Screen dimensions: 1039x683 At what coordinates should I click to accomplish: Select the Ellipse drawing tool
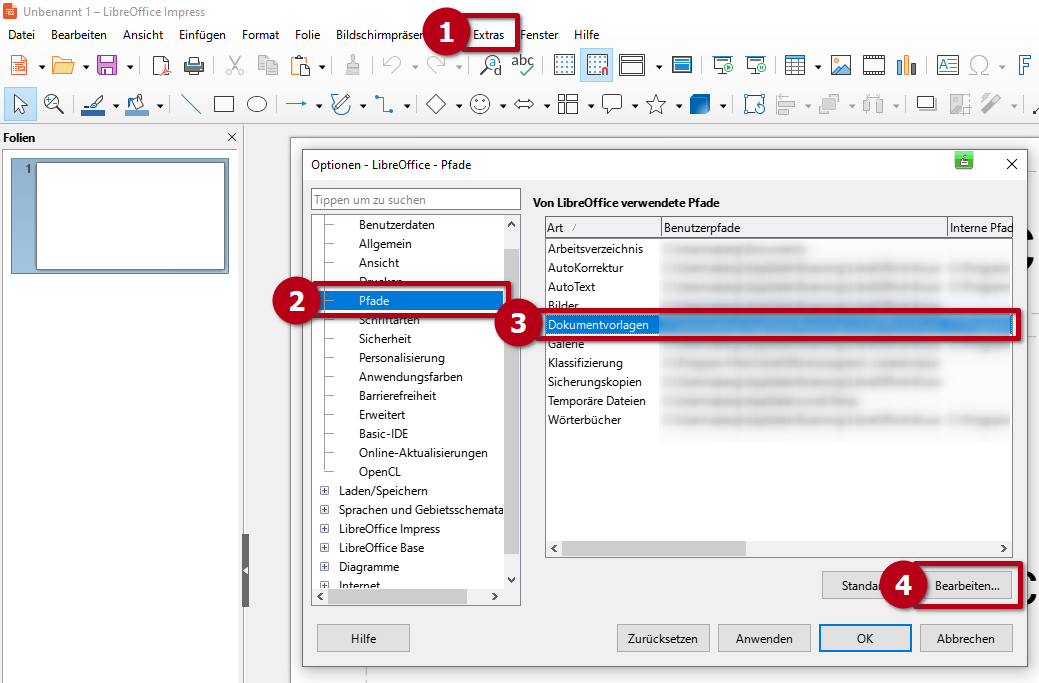[257, 104]
